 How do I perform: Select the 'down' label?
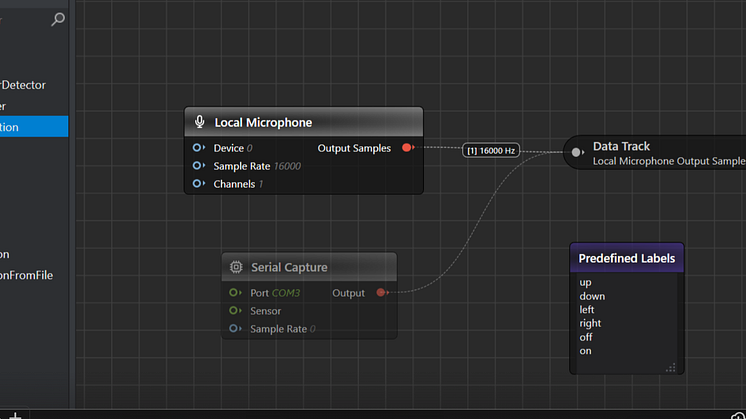592,296
